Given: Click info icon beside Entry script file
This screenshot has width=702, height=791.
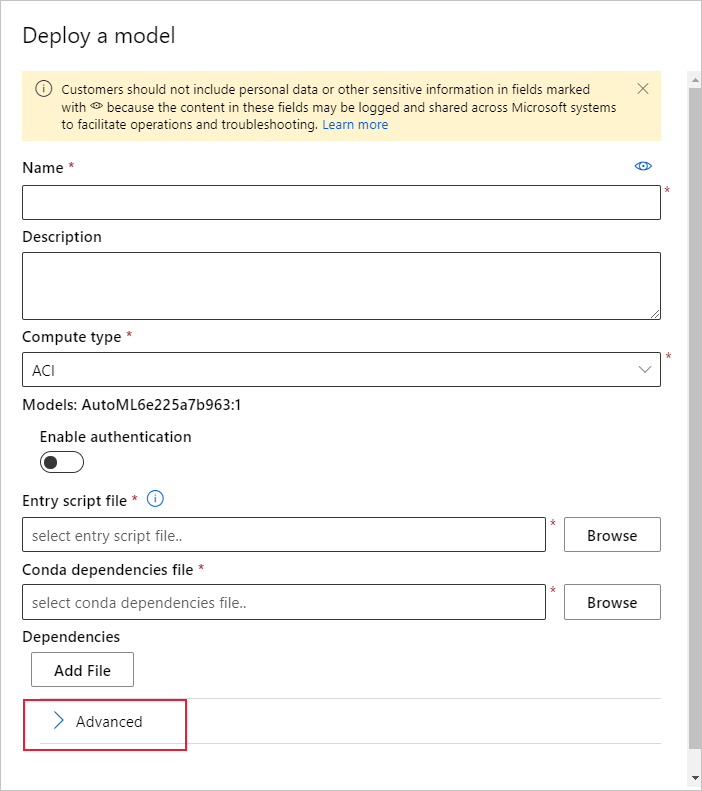Looking at the screenshot, I should pyautogui.click(x=155, y=499).
